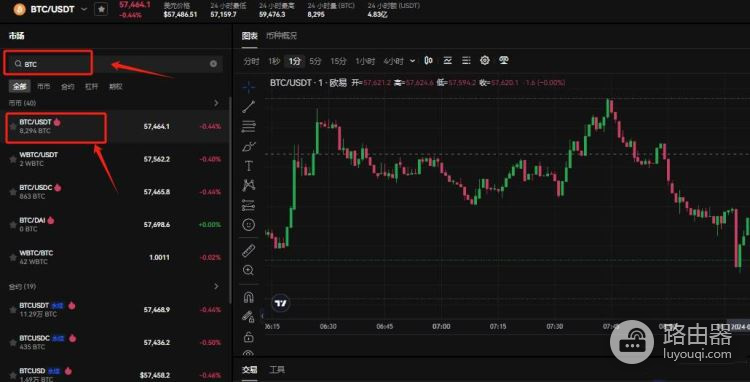Click the rightmost chart toolbar icon after gear
Screen dimensions: 750x382
(x=503, y=61)
